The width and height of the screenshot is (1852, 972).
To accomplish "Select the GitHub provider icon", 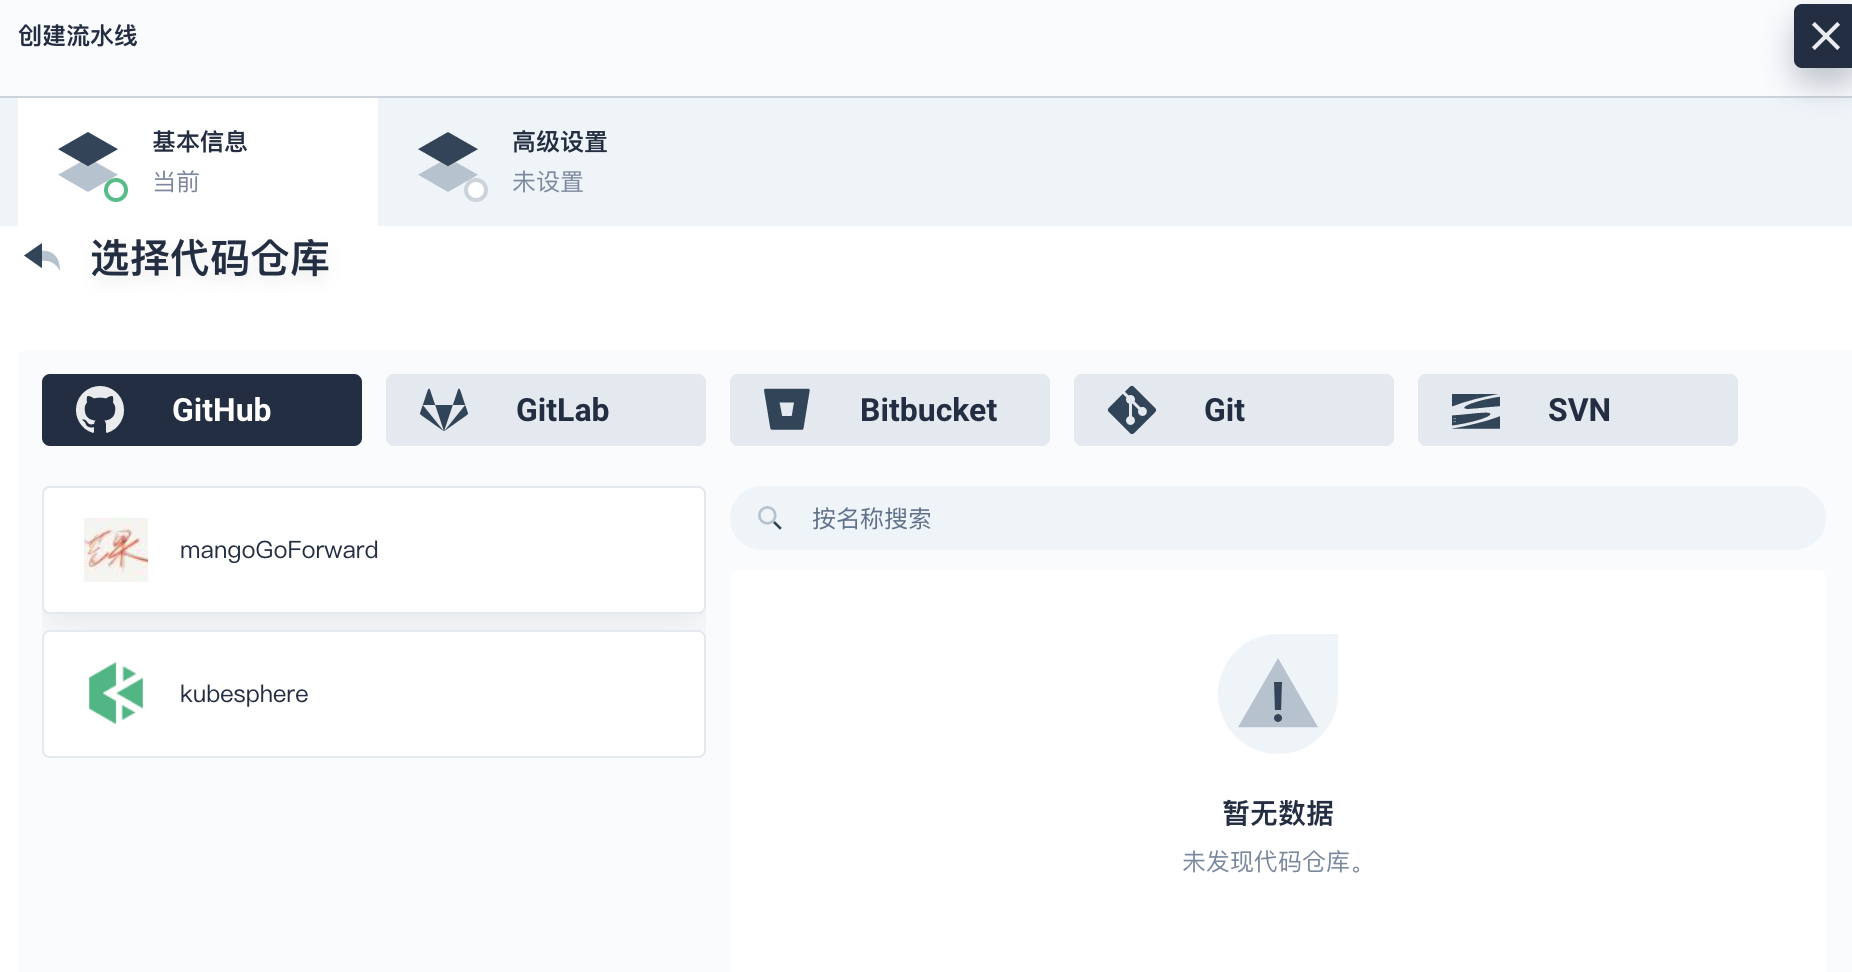I will coord(99,409).
